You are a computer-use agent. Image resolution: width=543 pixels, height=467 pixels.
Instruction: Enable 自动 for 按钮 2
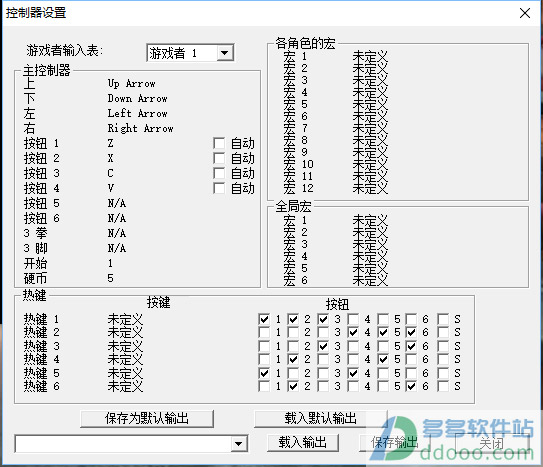219,158
